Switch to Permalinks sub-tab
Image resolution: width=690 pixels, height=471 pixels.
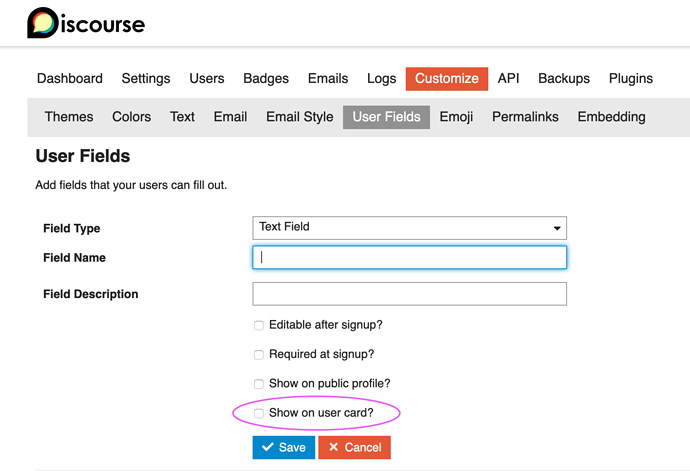click(x=525, y=117)
